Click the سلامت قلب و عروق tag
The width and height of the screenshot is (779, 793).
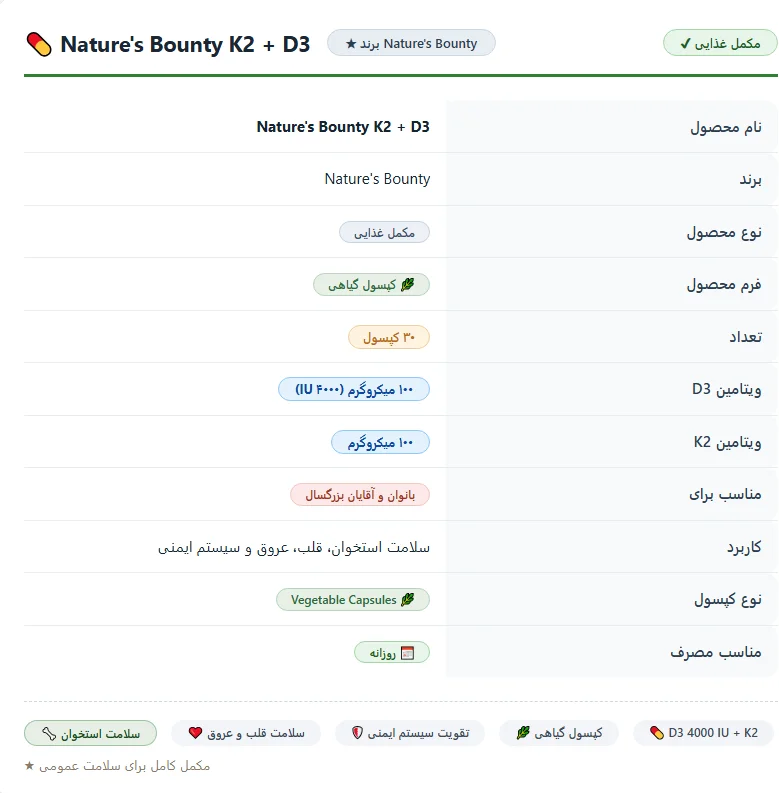[246, 733]
